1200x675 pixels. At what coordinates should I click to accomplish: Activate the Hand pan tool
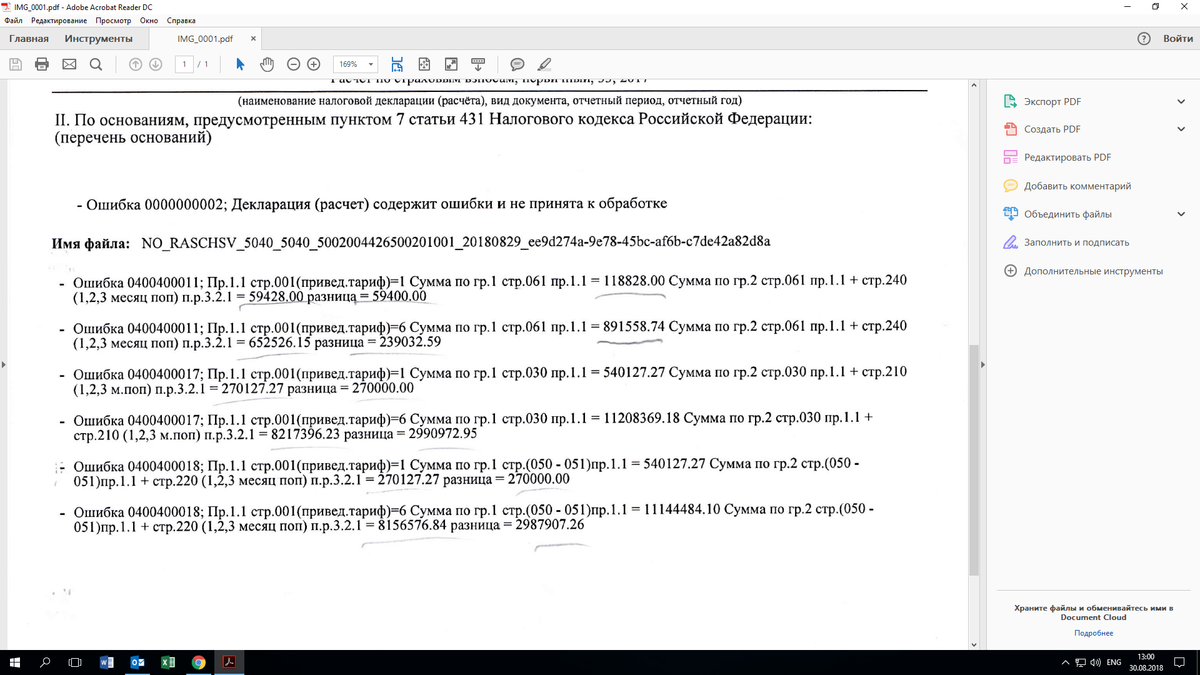pyautogui.click(x=267, y=63)
